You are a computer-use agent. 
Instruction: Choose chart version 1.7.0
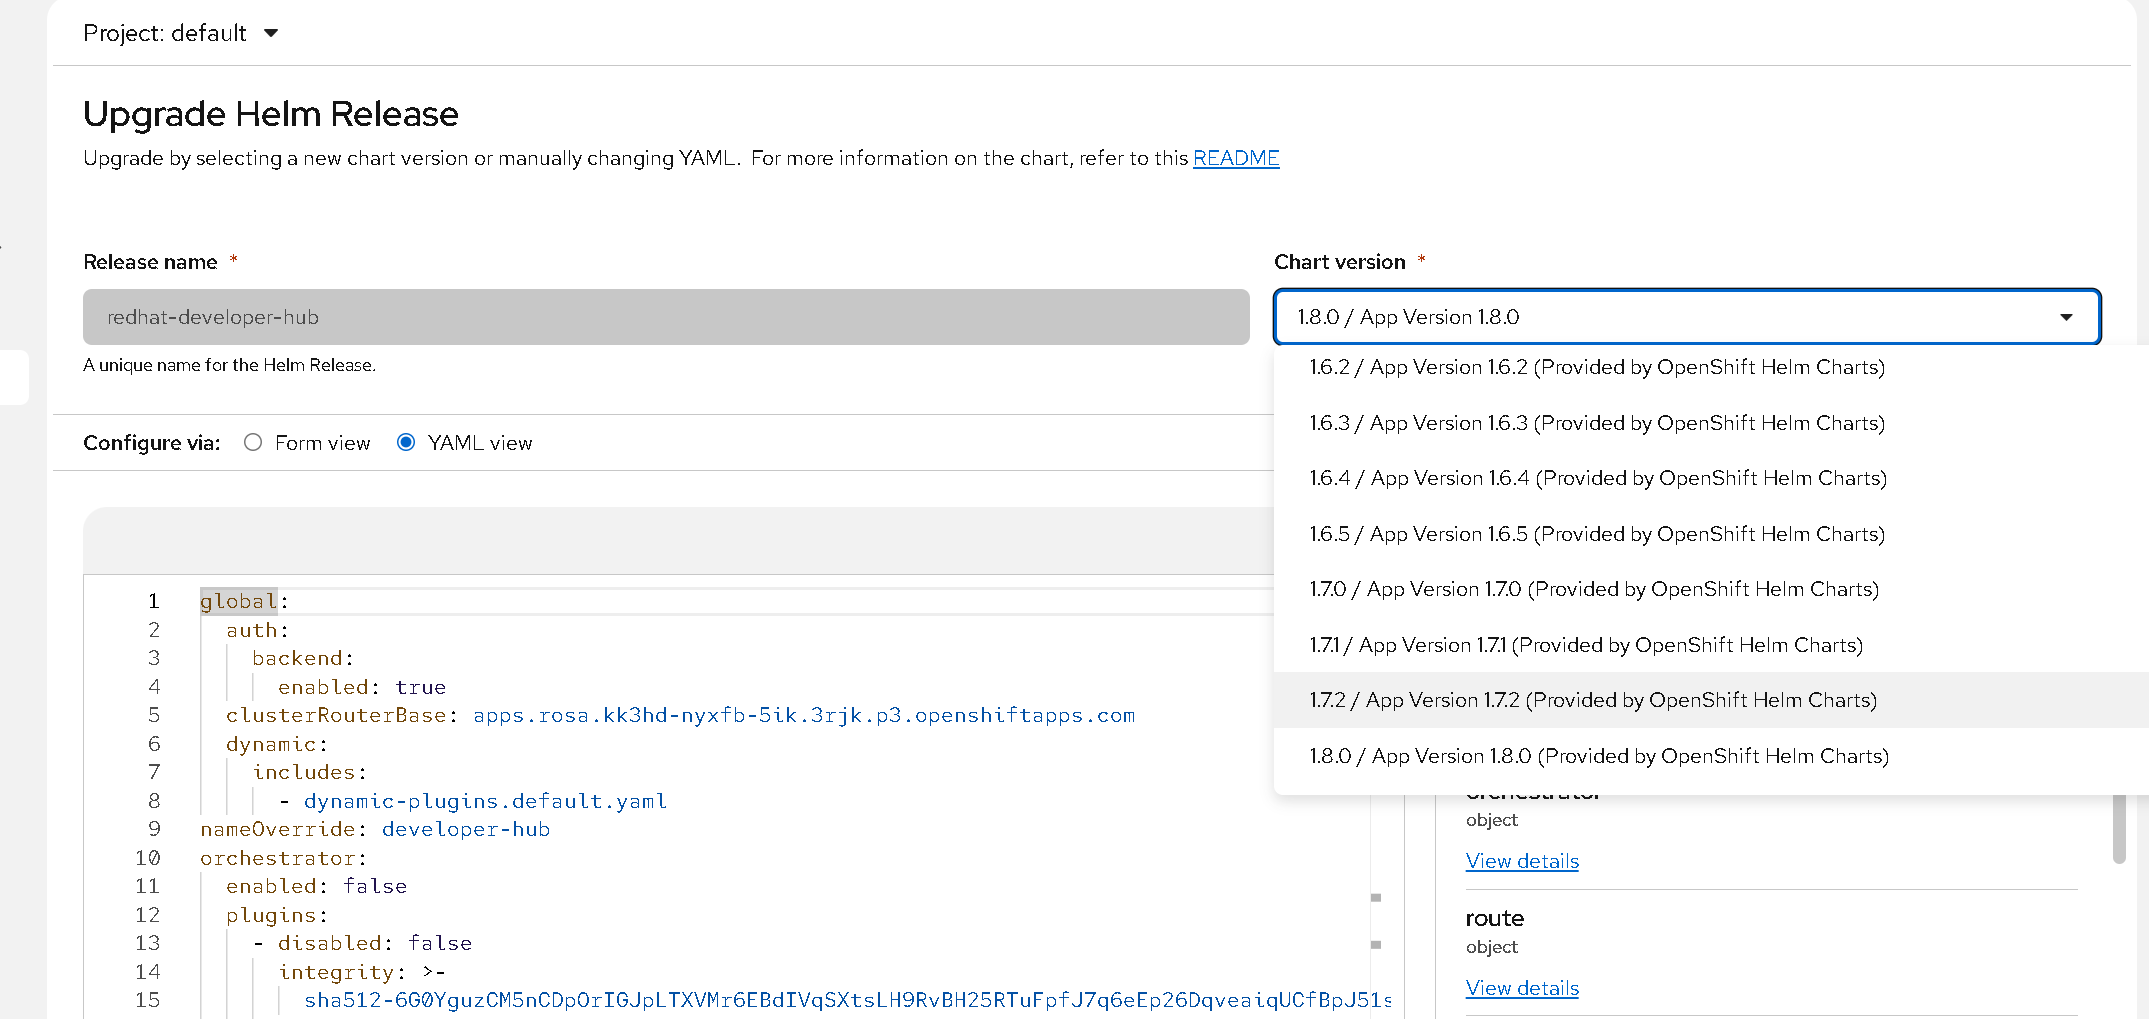pyautogui.click(x=1593, y=589)
